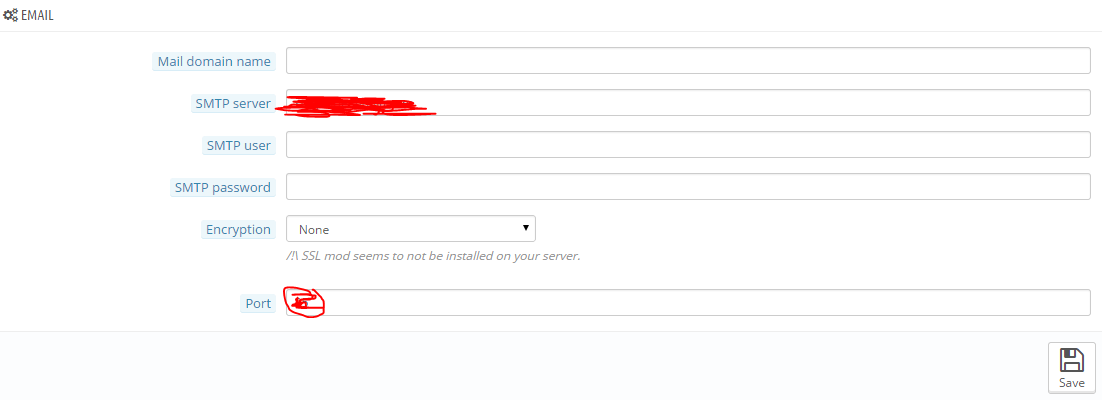1102x400 pixels.
Task: Click the Port label
Action: 258,304
